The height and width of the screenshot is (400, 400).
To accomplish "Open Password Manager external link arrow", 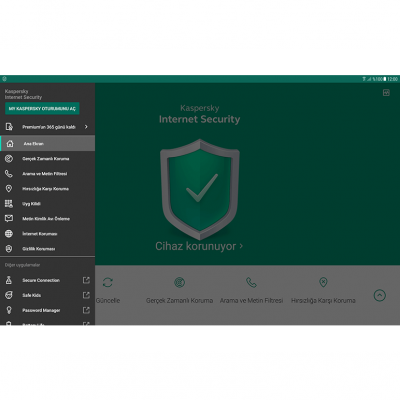I will 86,310.
